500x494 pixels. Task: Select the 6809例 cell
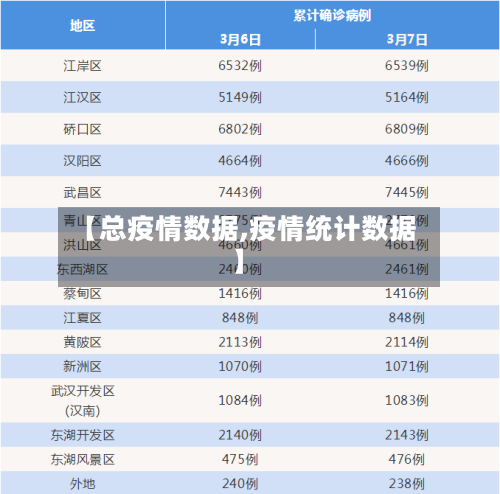click(x=407, y=129)
